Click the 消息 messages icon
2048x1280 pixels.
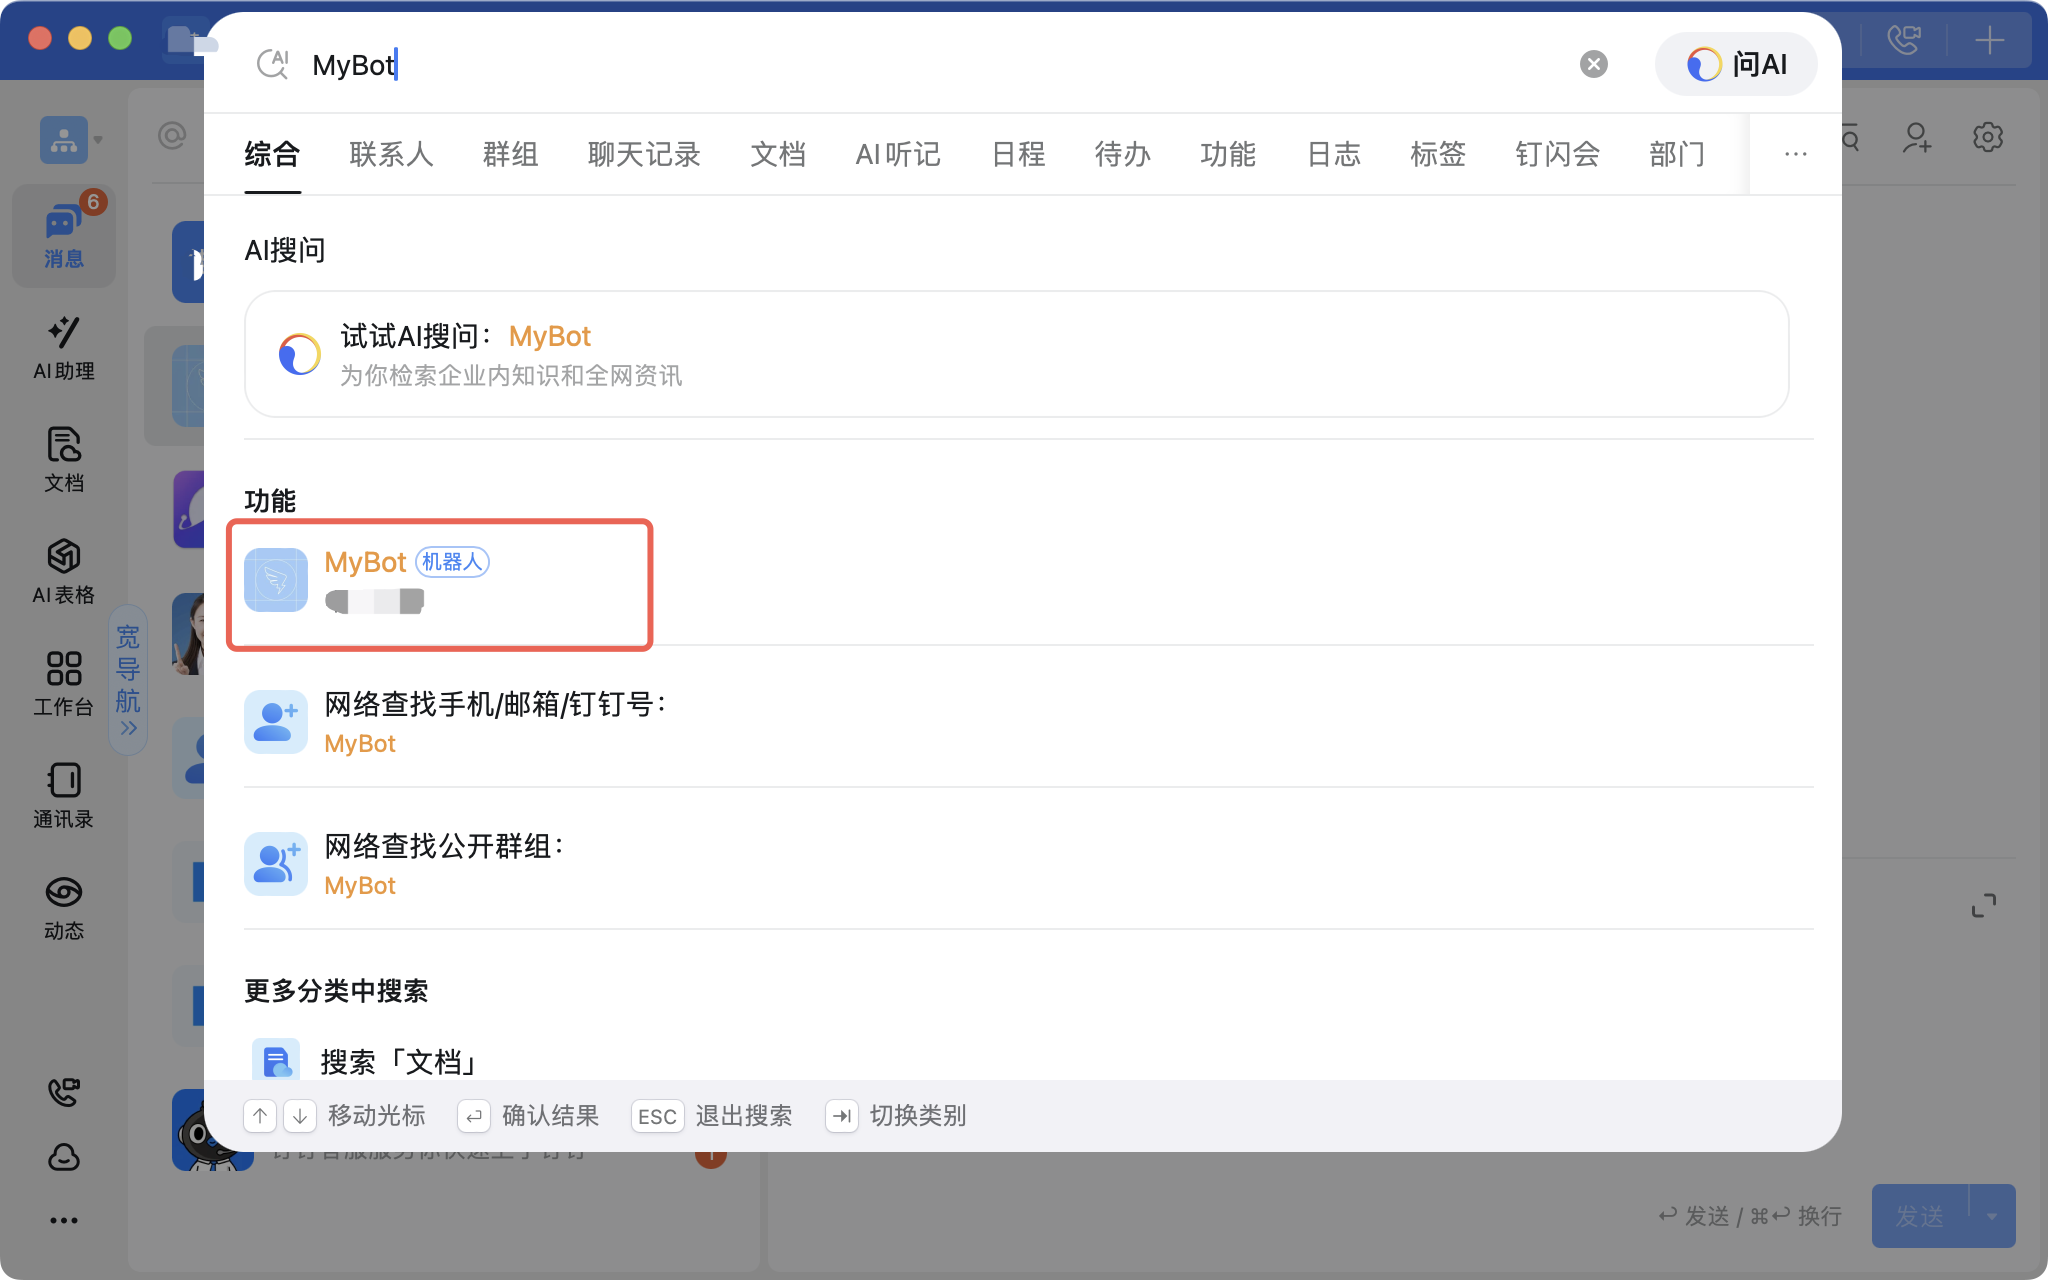pyautogui.click(x=64, y=237)
